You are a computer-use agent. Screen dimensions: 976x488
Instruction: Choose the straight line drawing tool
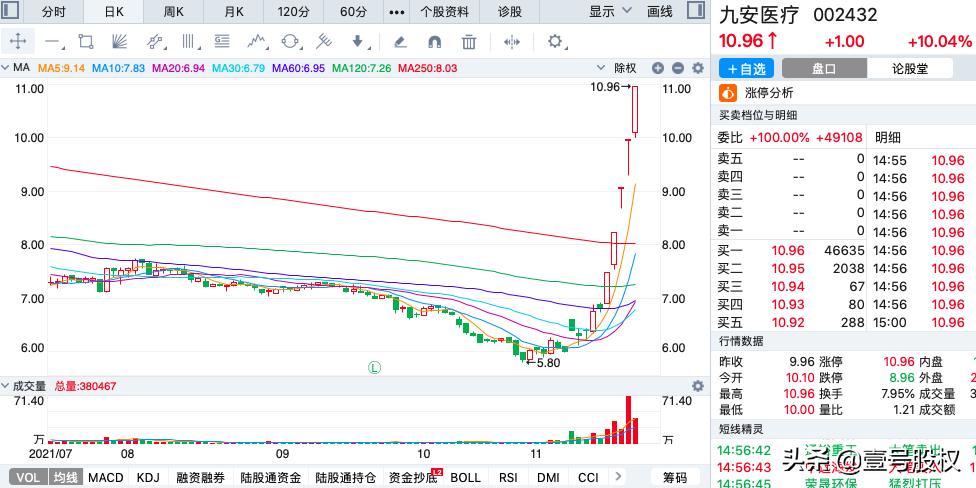[x=52, y=42]
